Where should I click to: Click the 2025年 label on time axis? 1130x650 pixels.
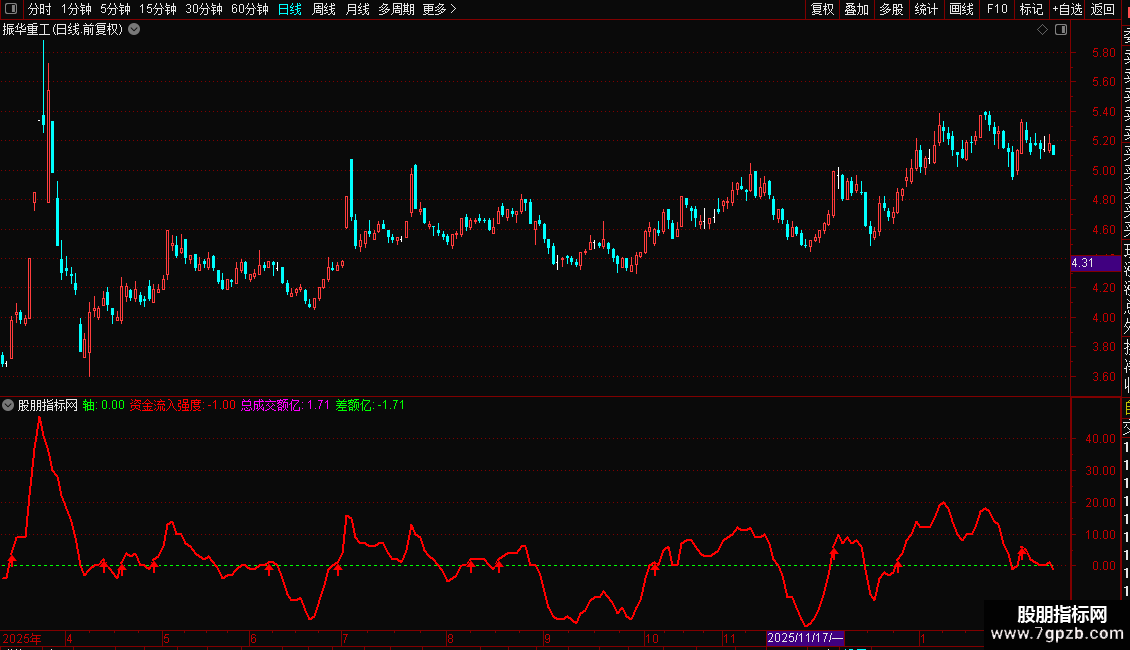pyautogui.click(x=22, y=638)
